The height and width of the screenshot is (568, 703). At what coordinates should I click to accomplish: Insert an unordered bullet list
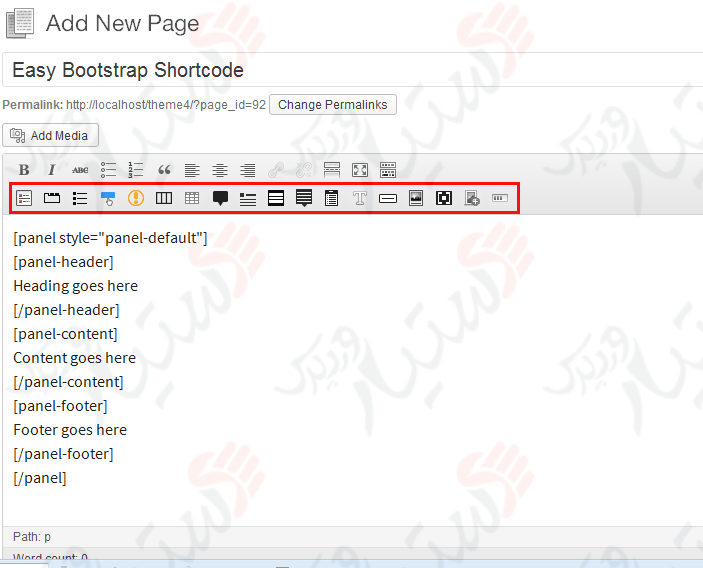coord(108,170)
